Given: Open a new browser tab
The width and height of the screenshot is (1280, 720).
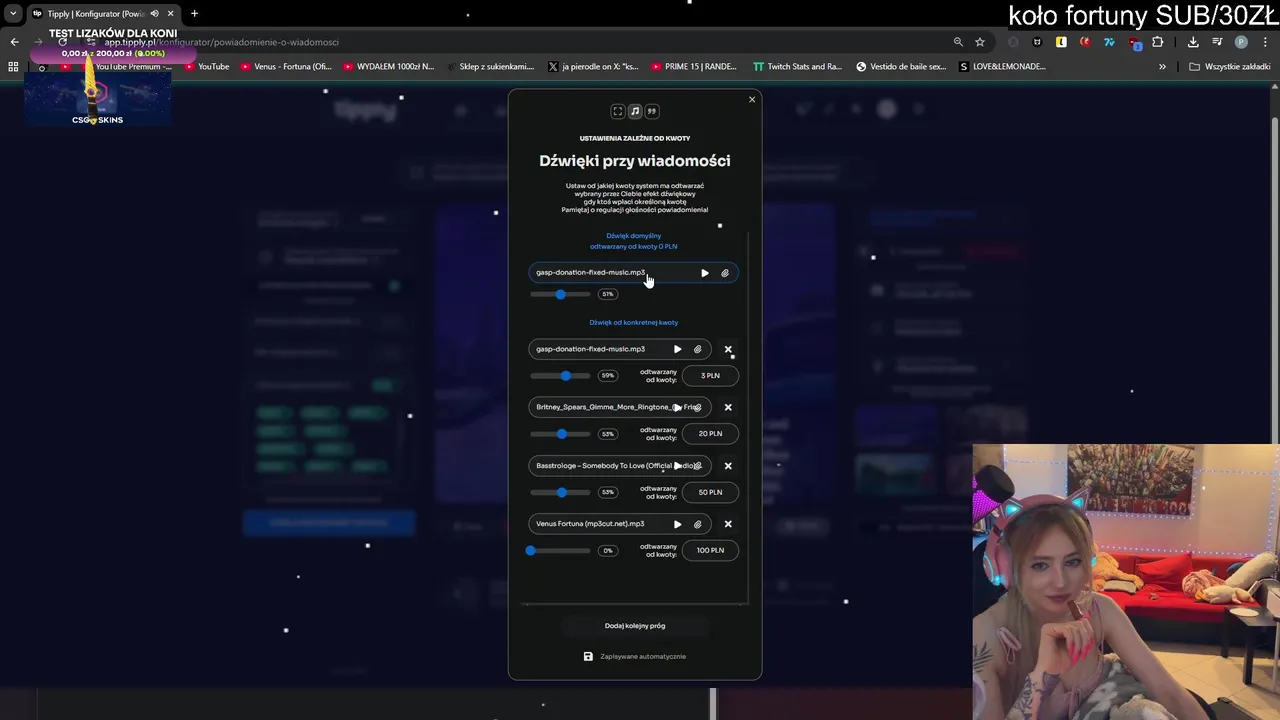Looking at the screenshot, I should 194,14.
